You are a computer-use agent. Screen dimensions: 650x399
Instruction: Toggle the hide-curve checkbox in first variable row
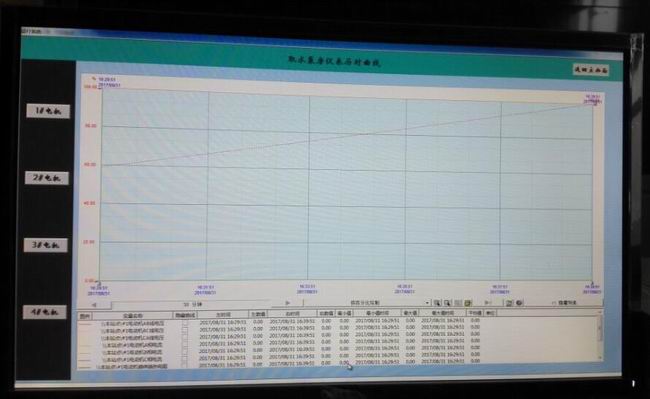185,322
